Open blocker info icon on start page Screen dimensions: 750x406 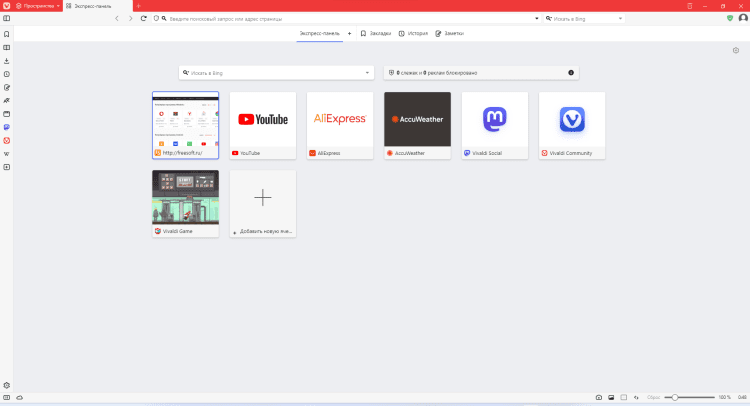pos(571,73)
